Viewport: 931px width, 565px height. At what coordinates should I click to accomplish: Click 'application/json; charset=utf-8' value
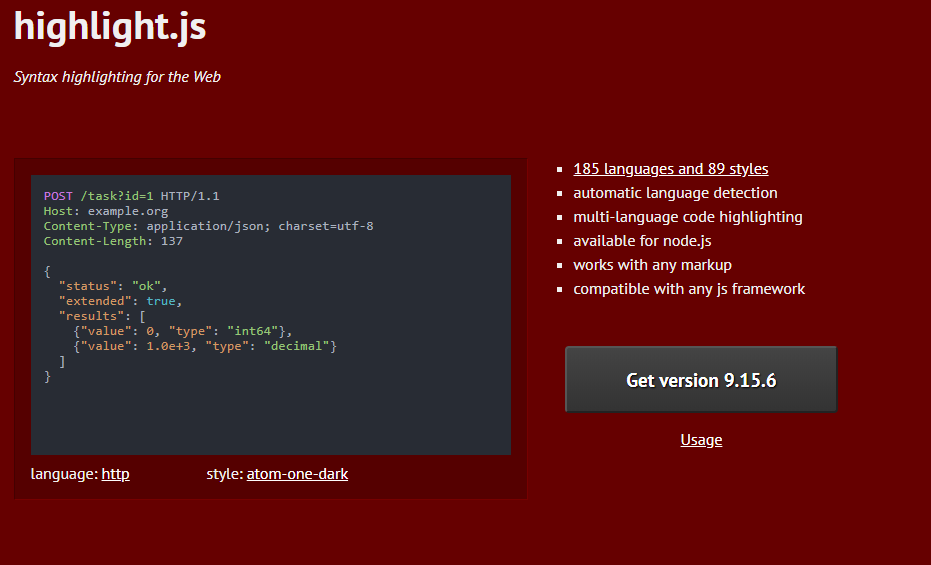(260, 226)
